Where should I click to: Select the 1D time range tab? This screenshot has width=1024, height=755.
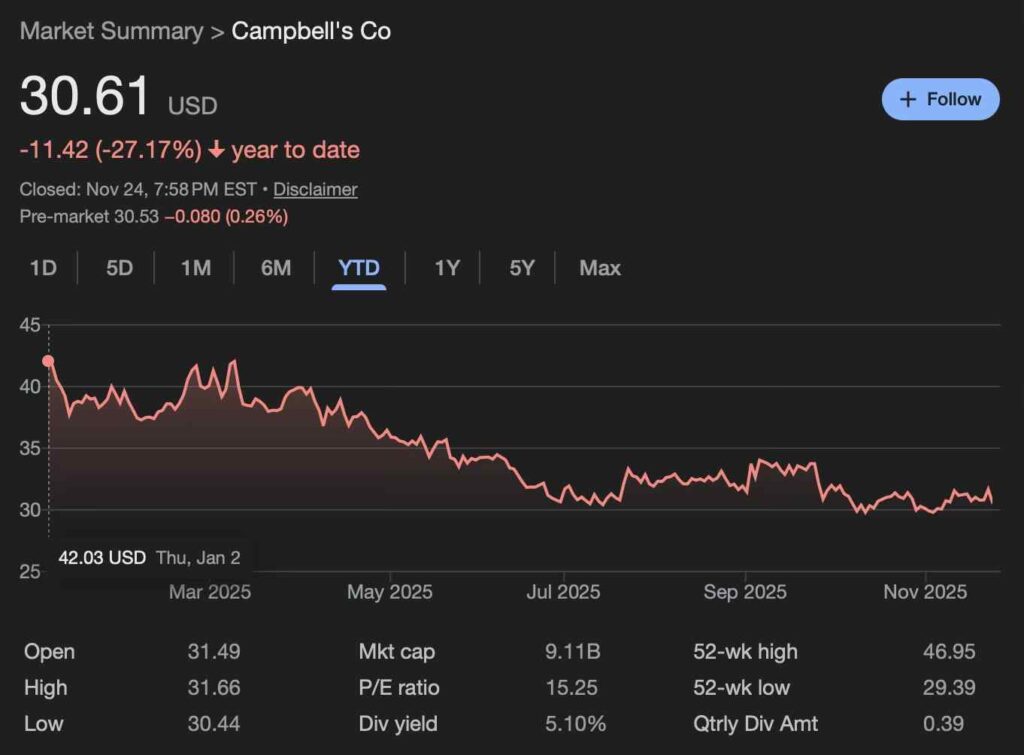click(43, 268)
